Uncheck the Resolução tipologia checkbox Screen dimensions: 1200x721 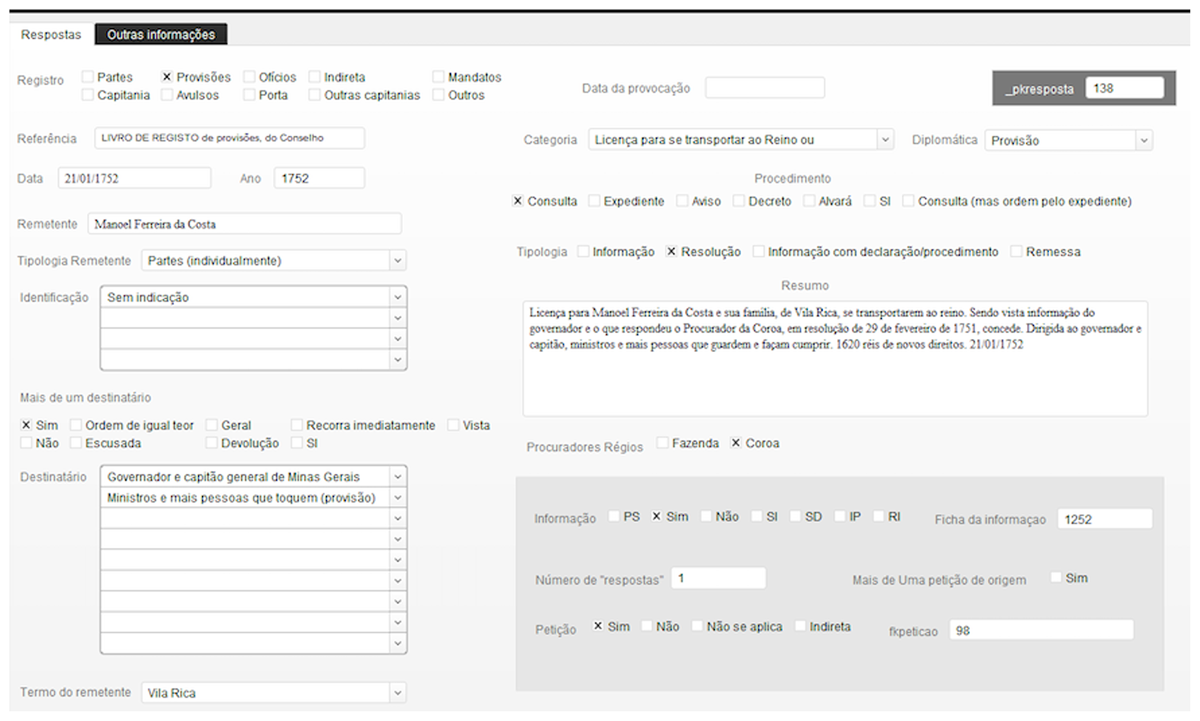672,252
